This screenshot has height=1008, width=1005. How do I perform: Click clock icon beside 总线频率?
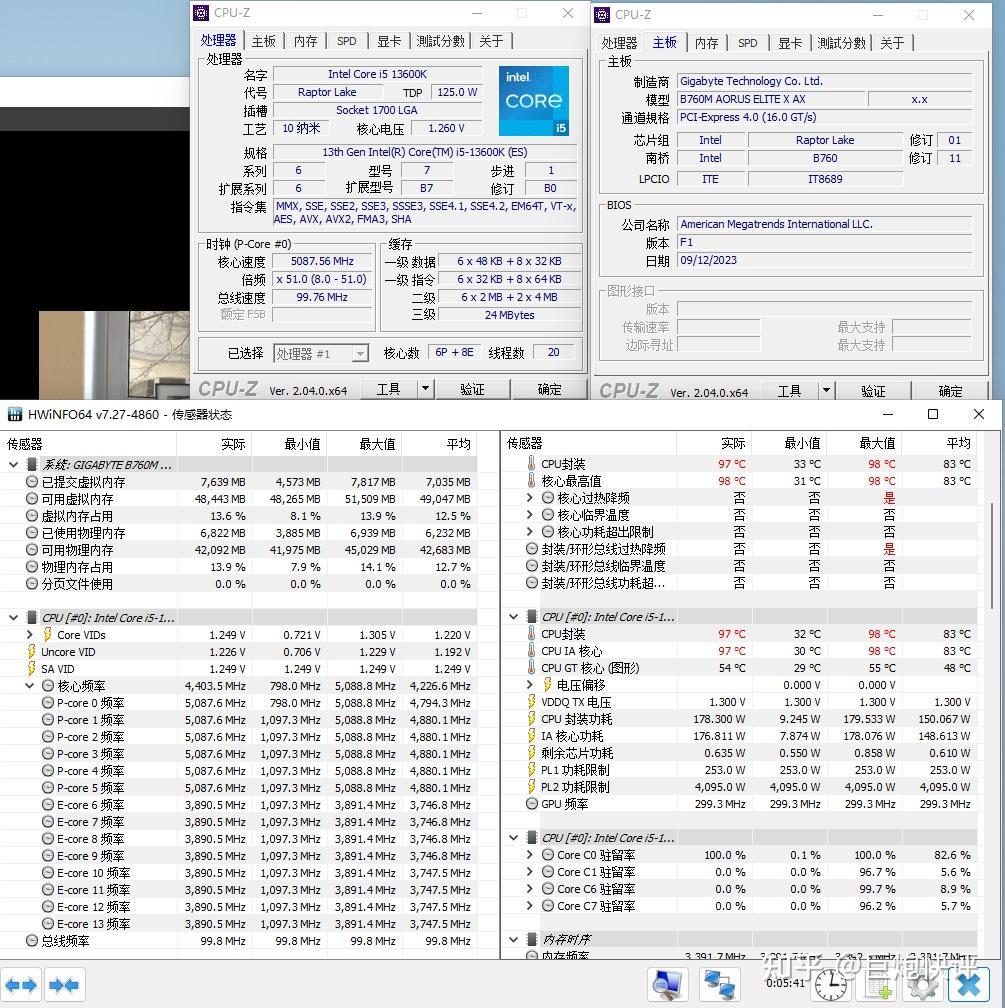(32, 940)
